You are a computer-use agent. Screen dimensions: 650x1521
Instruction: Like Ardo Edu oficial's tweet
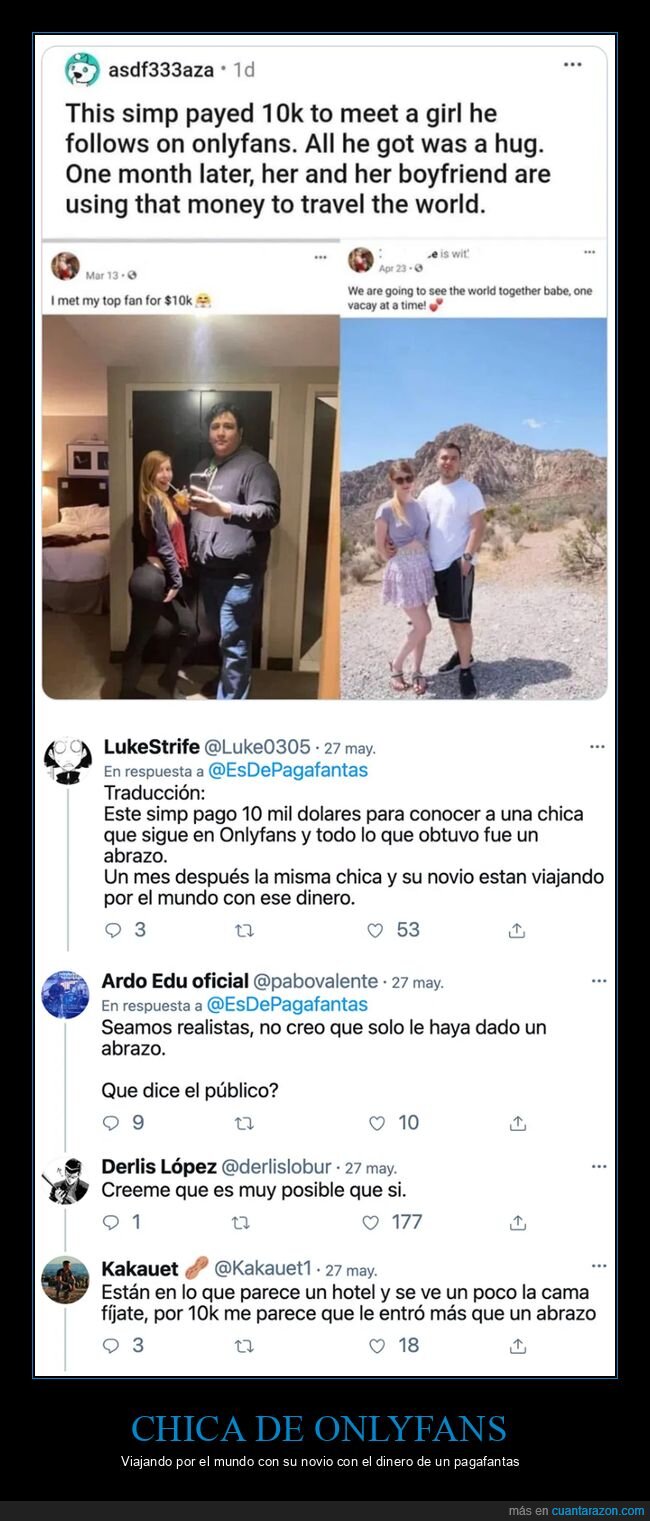(377, 1123)
